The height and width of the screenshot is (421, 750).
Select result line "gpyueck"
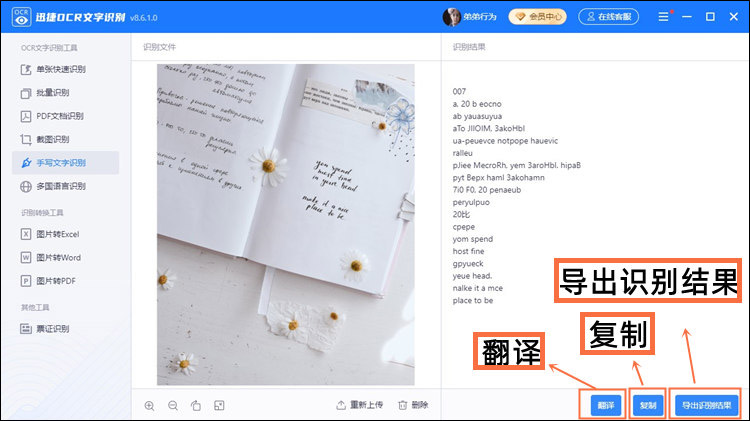[x=468, y=264]
